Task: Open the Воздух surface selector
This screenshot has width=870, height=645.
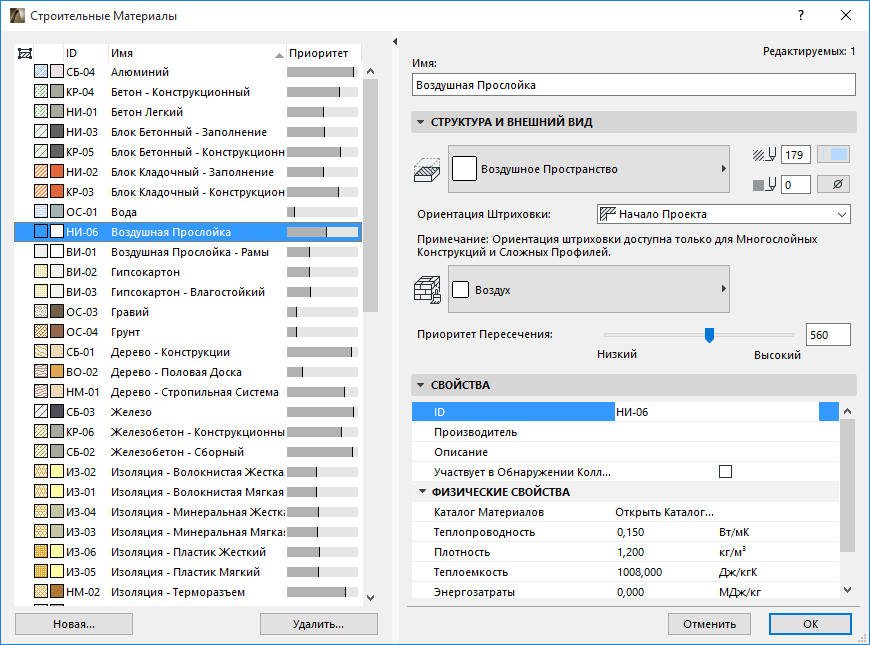Action: 589,289
